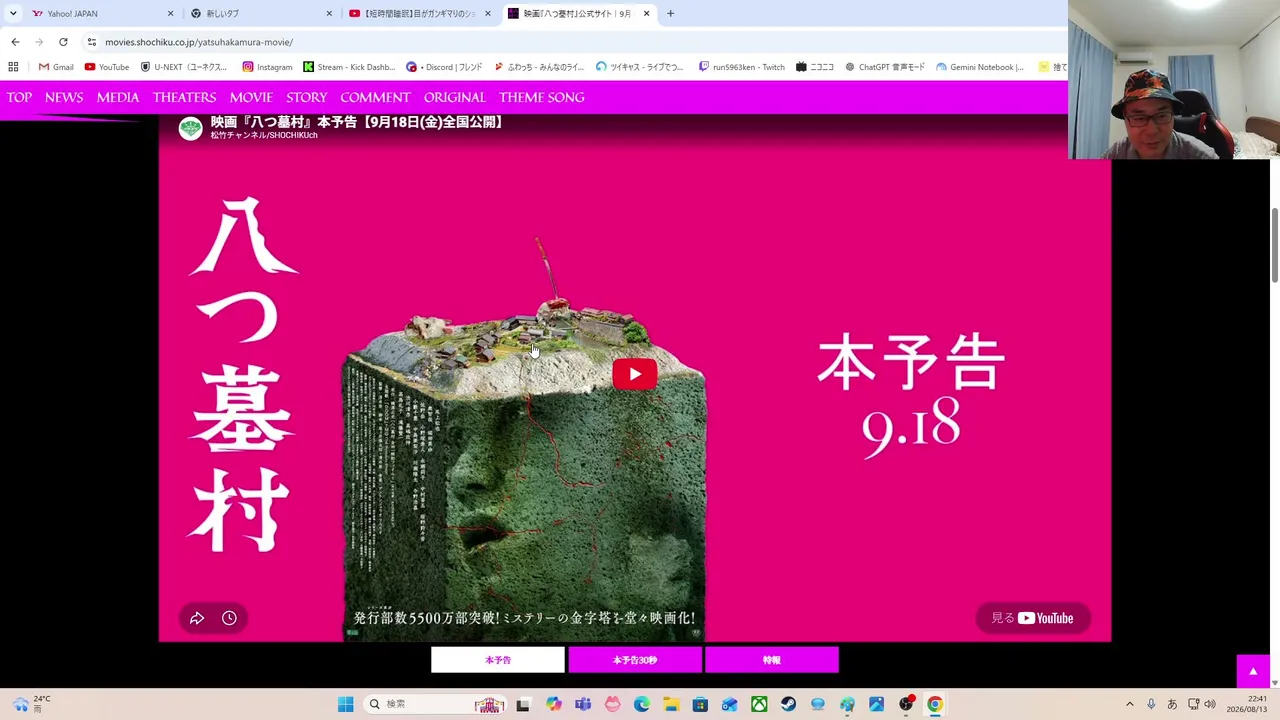Open the ChatGPT 音声モード bookmark
Image resolution: width=1280 pixels, height=720 pixels.
[885, 67]
